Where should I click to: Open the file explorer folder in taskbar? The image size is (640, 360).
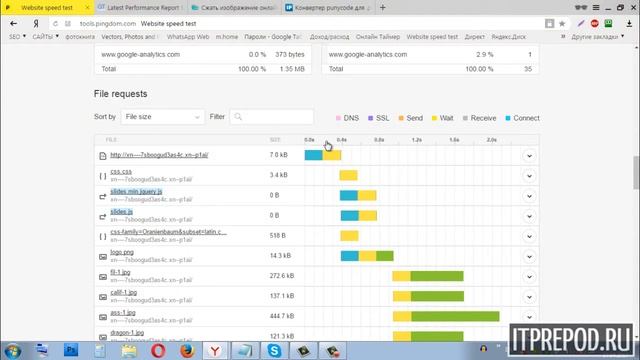(129, 351)
